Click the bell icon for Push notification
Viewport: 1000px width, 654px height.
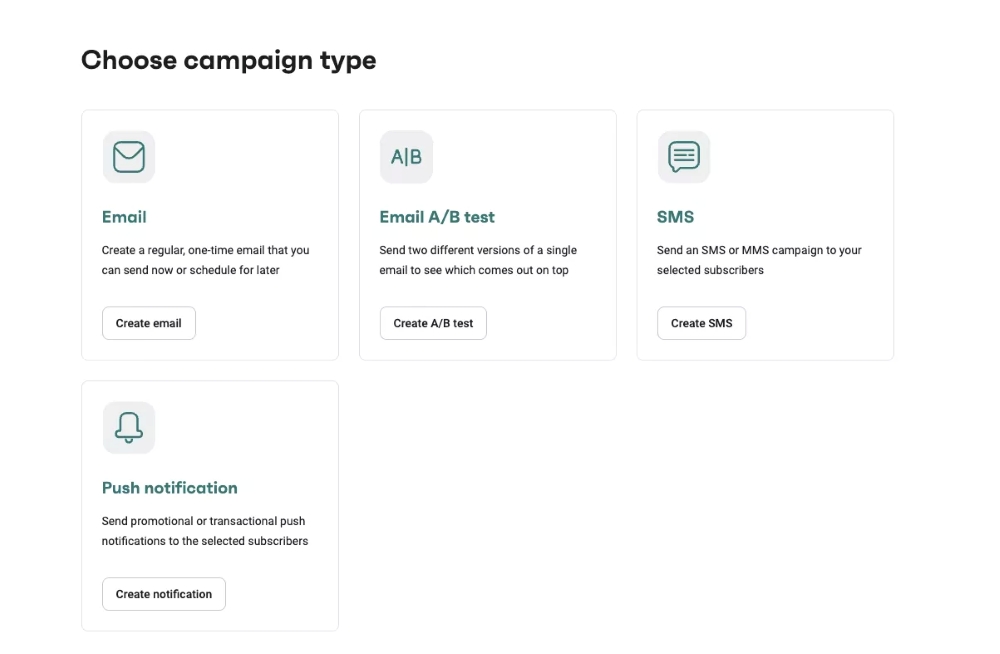point(128,427)
